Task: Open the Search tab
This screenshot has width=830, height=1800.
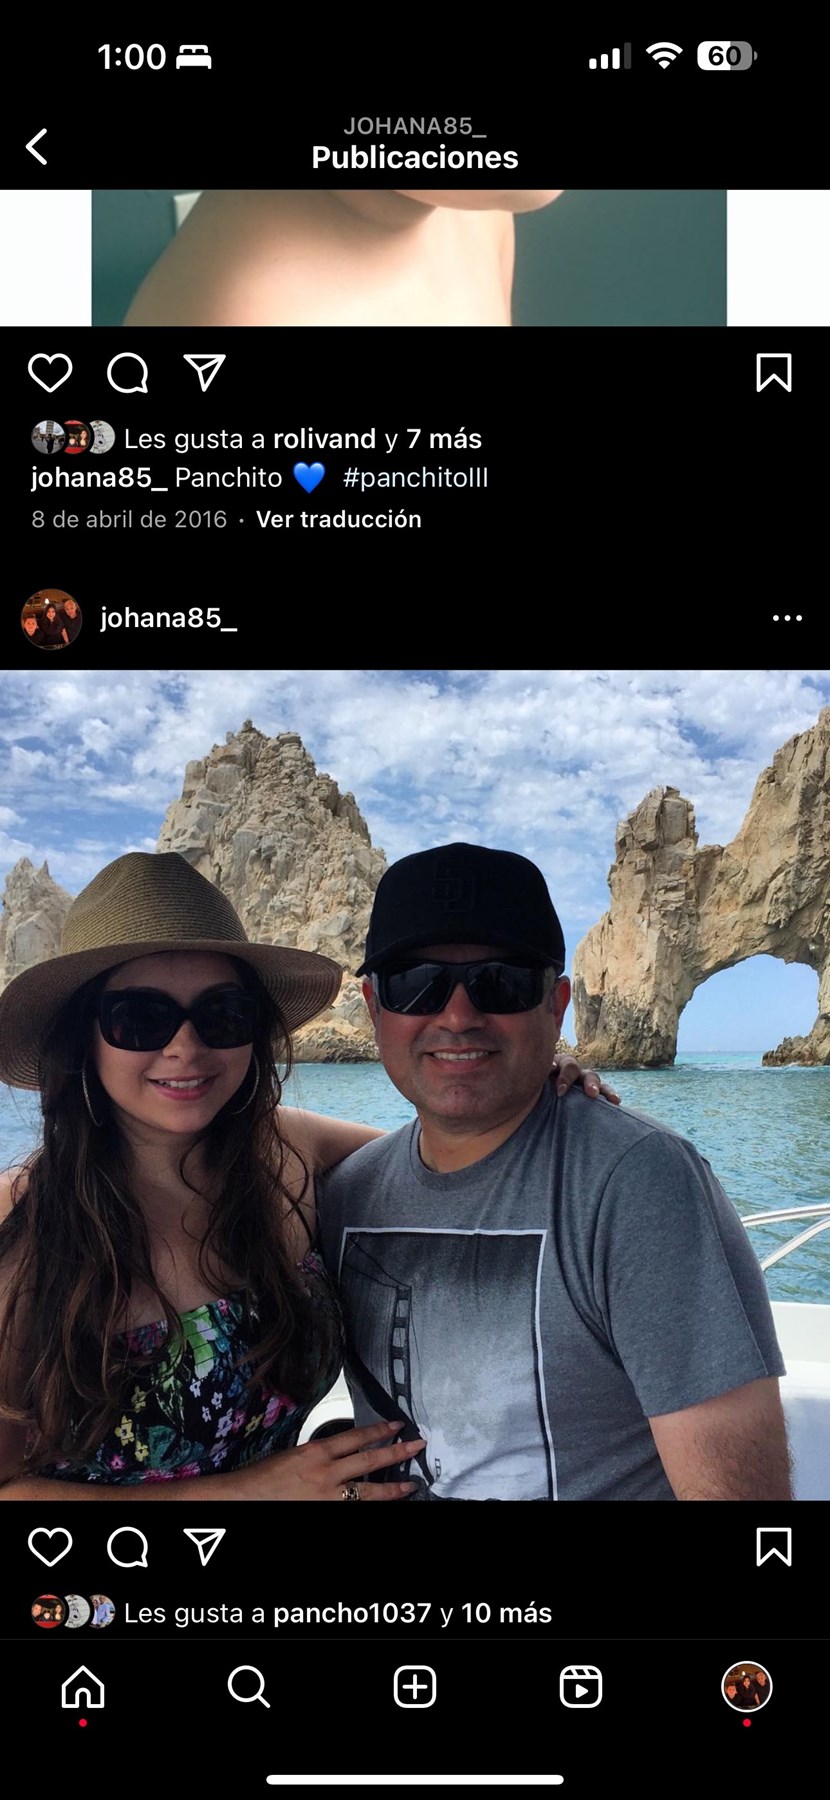Action: 249,1687
